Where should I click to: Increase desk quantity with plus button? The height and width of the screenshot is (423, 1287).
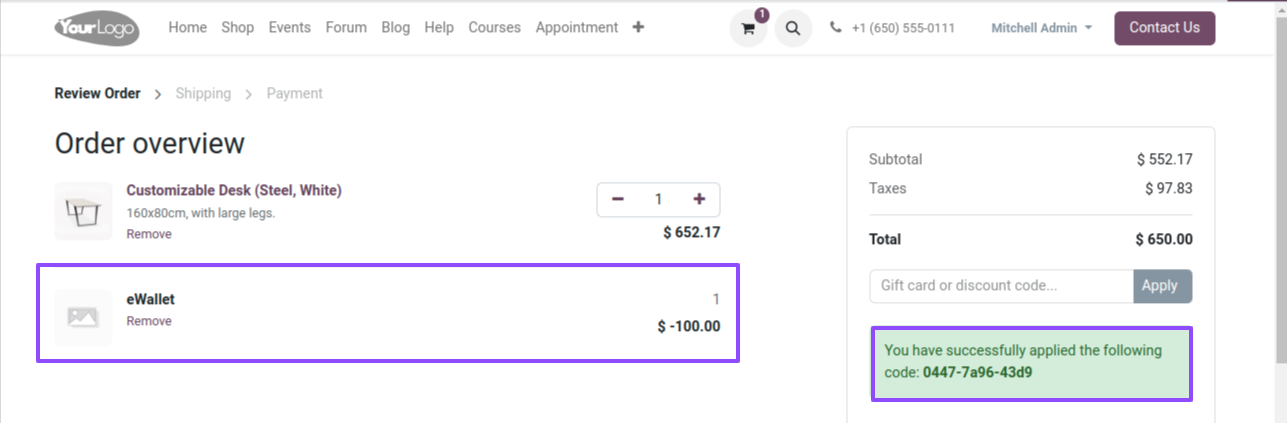point(699,199)
